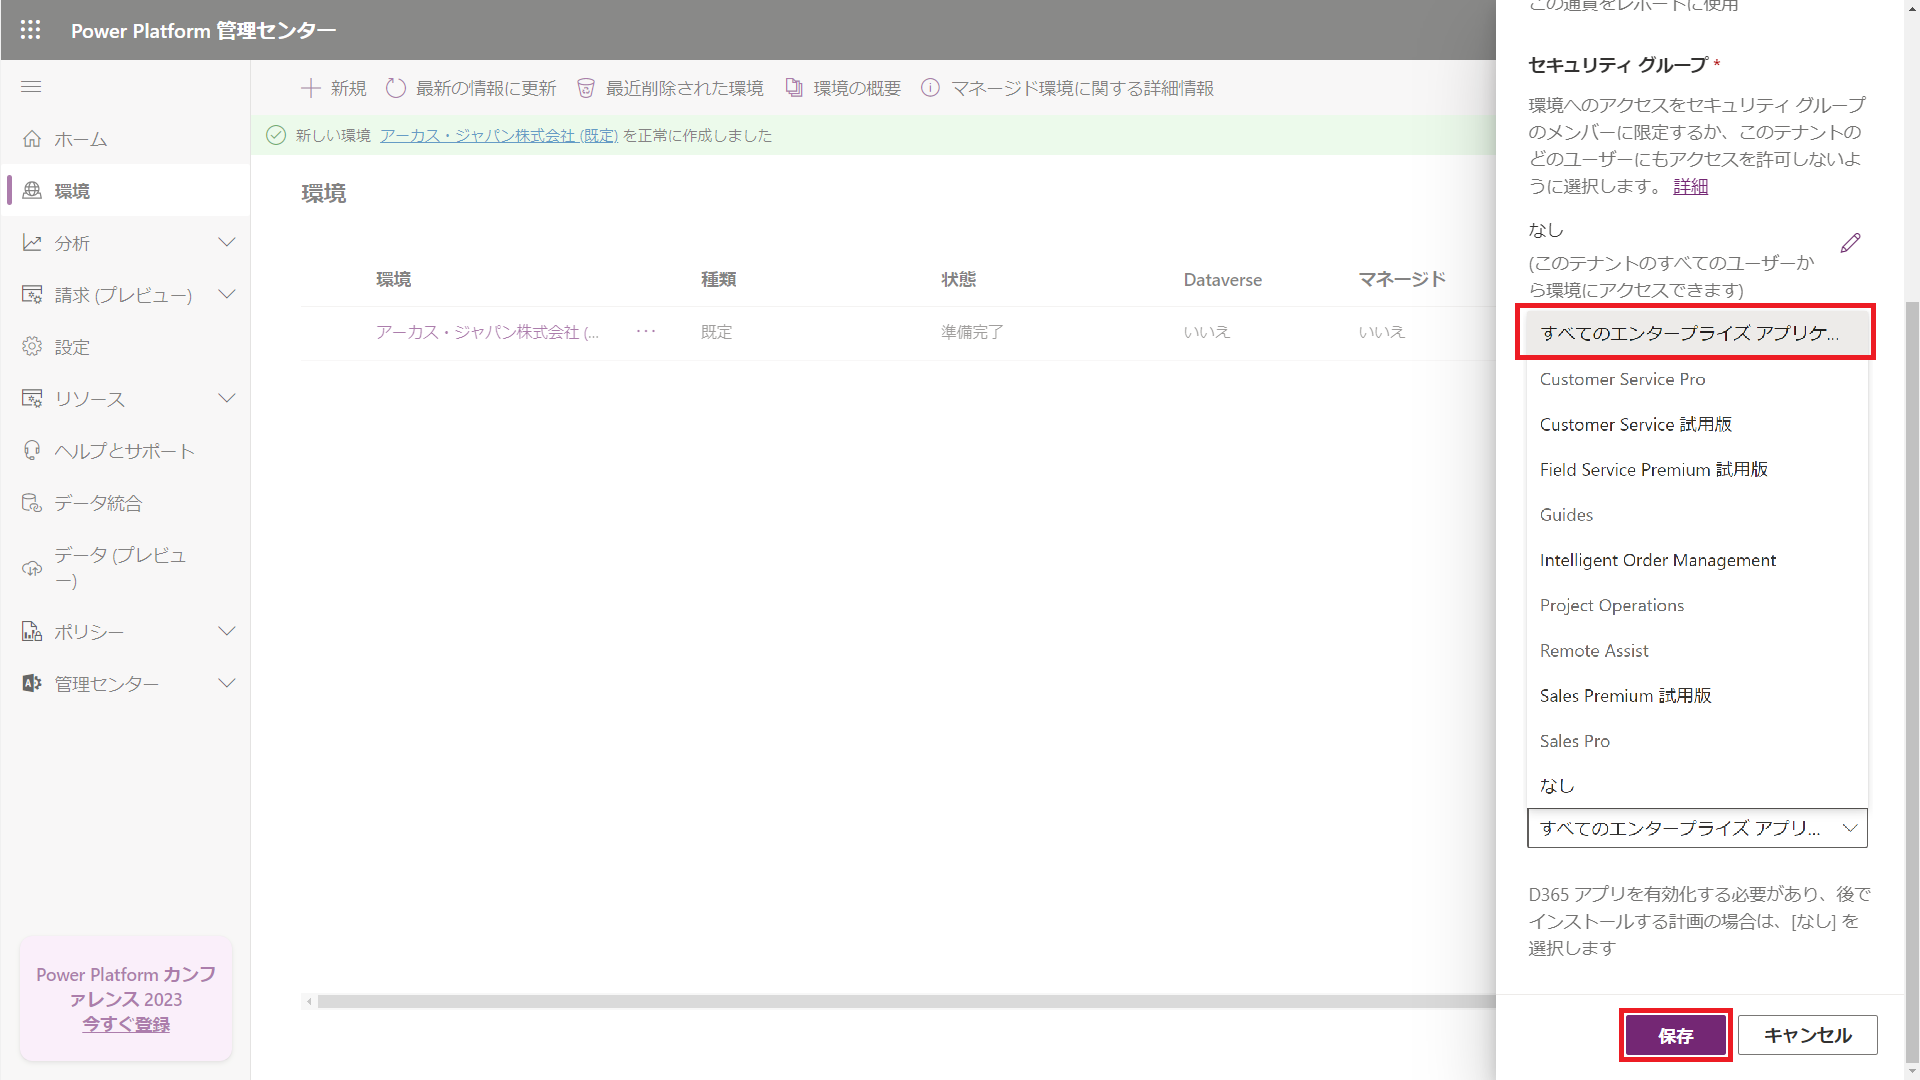Edit security group with pencil icon
The height and width of the screenshot is (1080, 1920).
(1850, 243)
